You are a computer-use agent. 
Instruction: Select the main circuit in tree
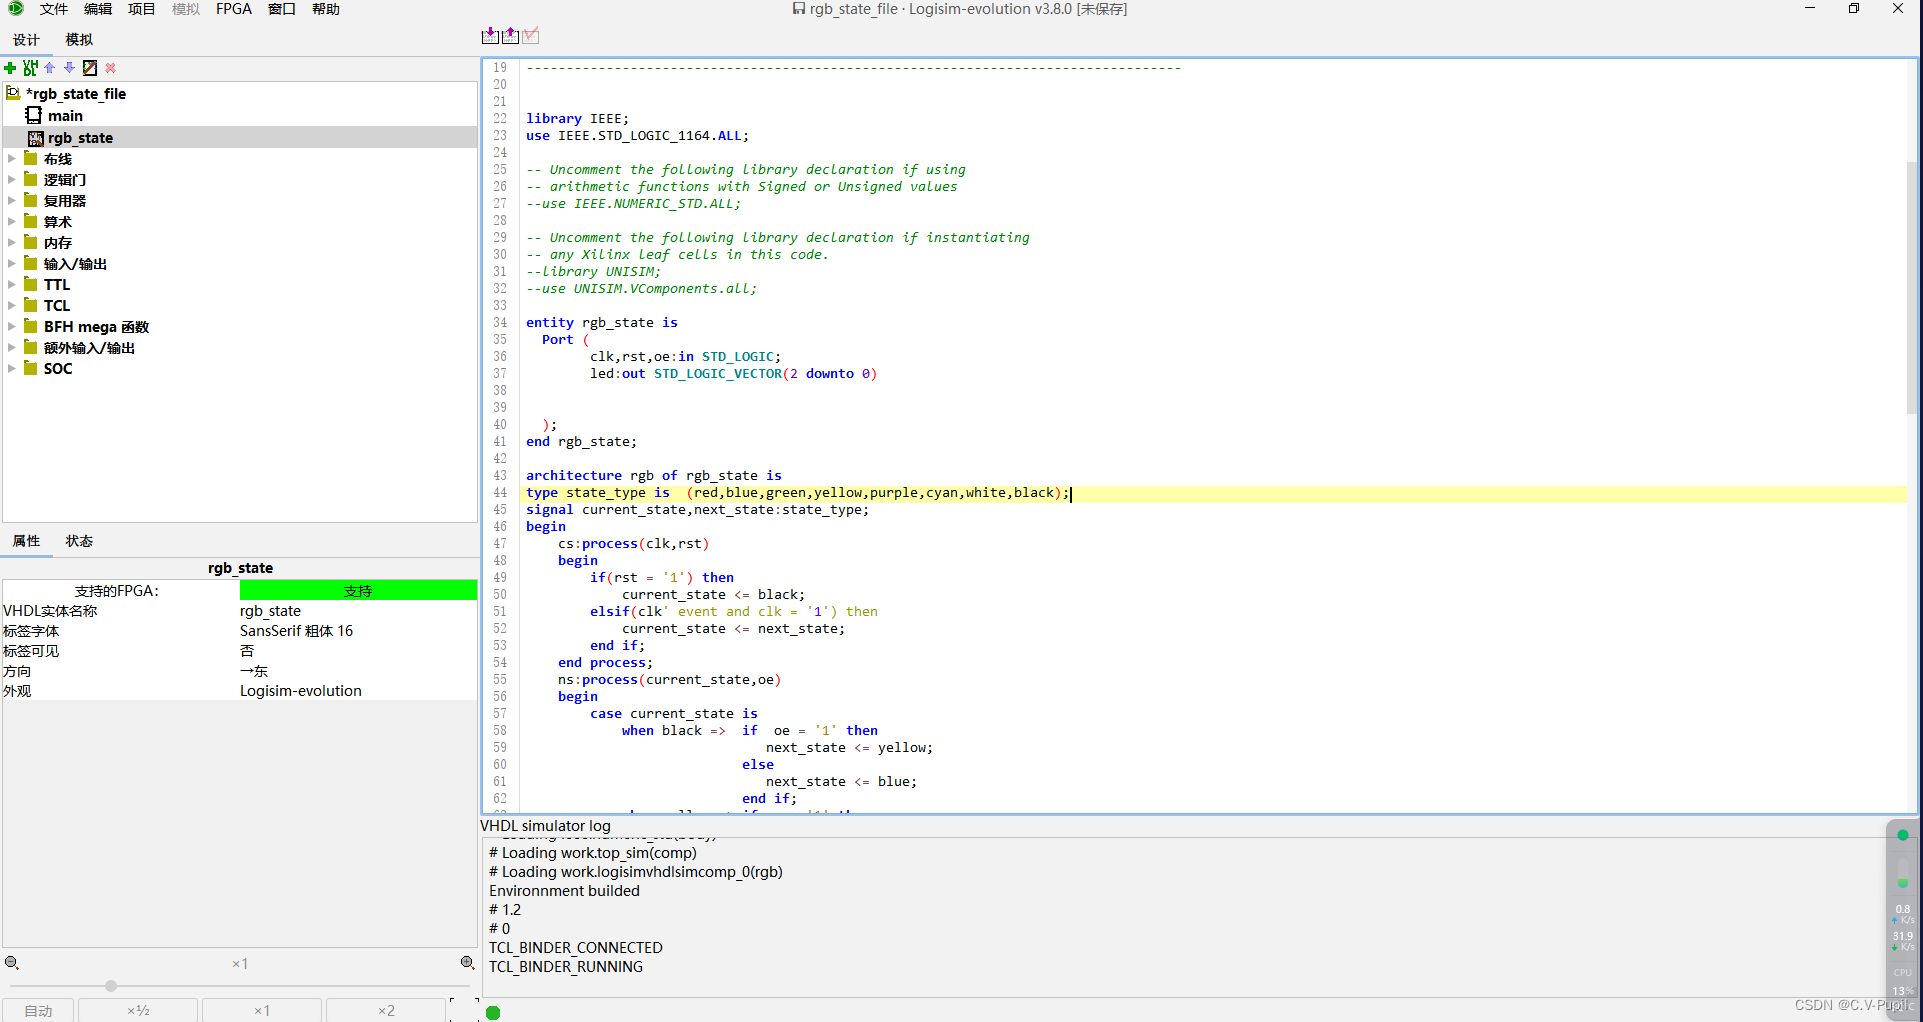(65, 116)
